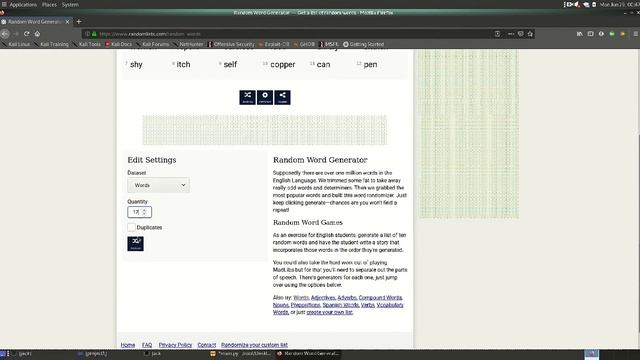640x360 pixels.
Task: Click the word shy in results
Action: 136,64
